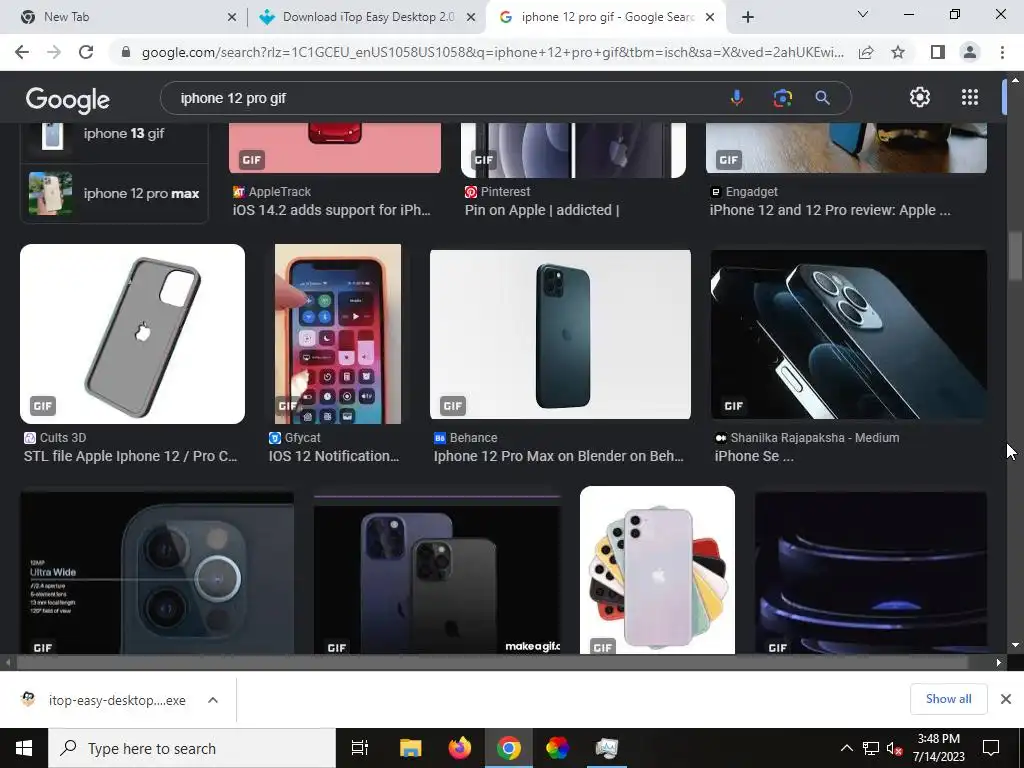This screenshot has height=768, width=1024.
Task: Start voice search with microphone icon
Action: pos(737,98)
